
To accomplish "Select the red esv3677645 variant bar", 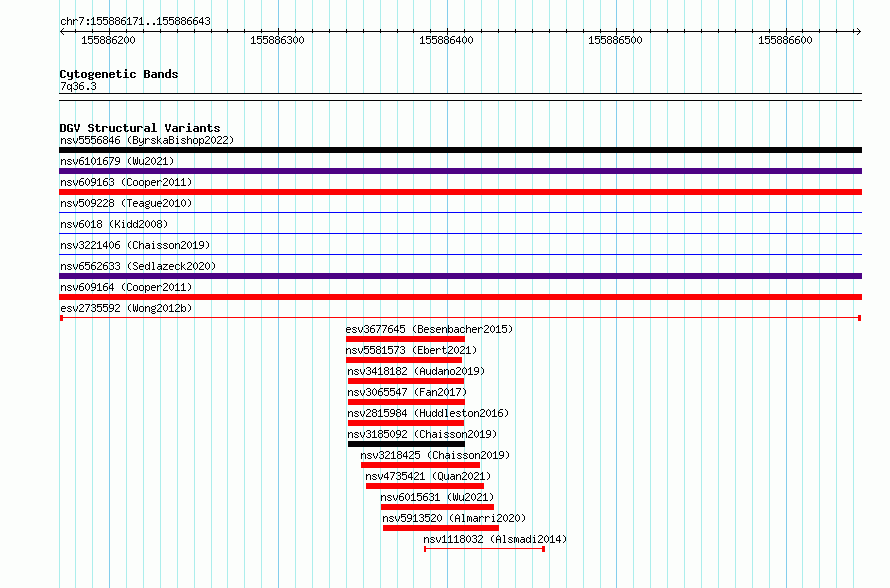I will click(x=405, y=339).
